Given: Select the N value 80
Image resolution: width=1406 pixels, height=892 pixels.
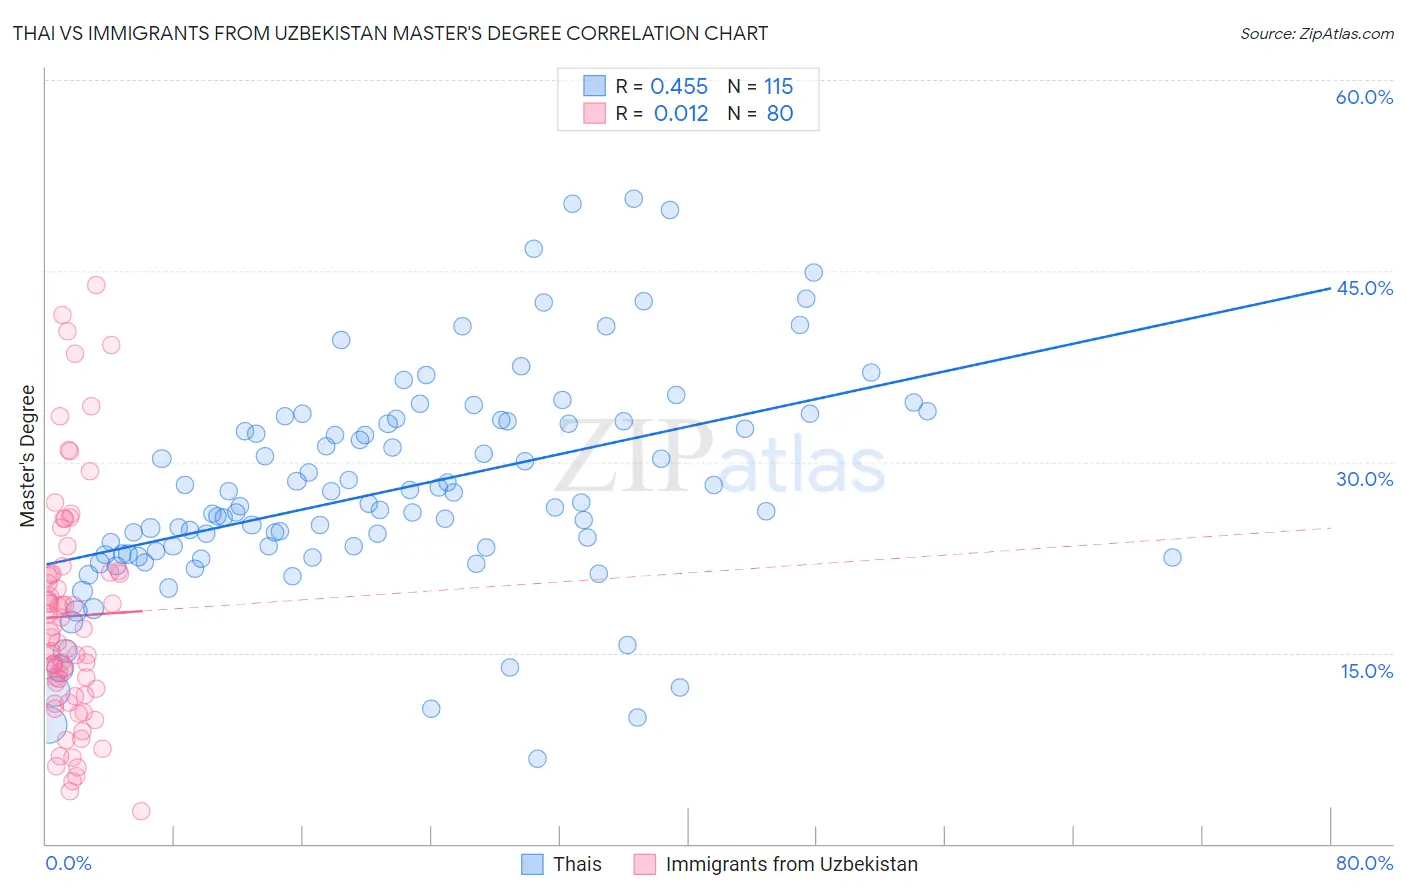Looking at the screenshot, I should point(780,113).
